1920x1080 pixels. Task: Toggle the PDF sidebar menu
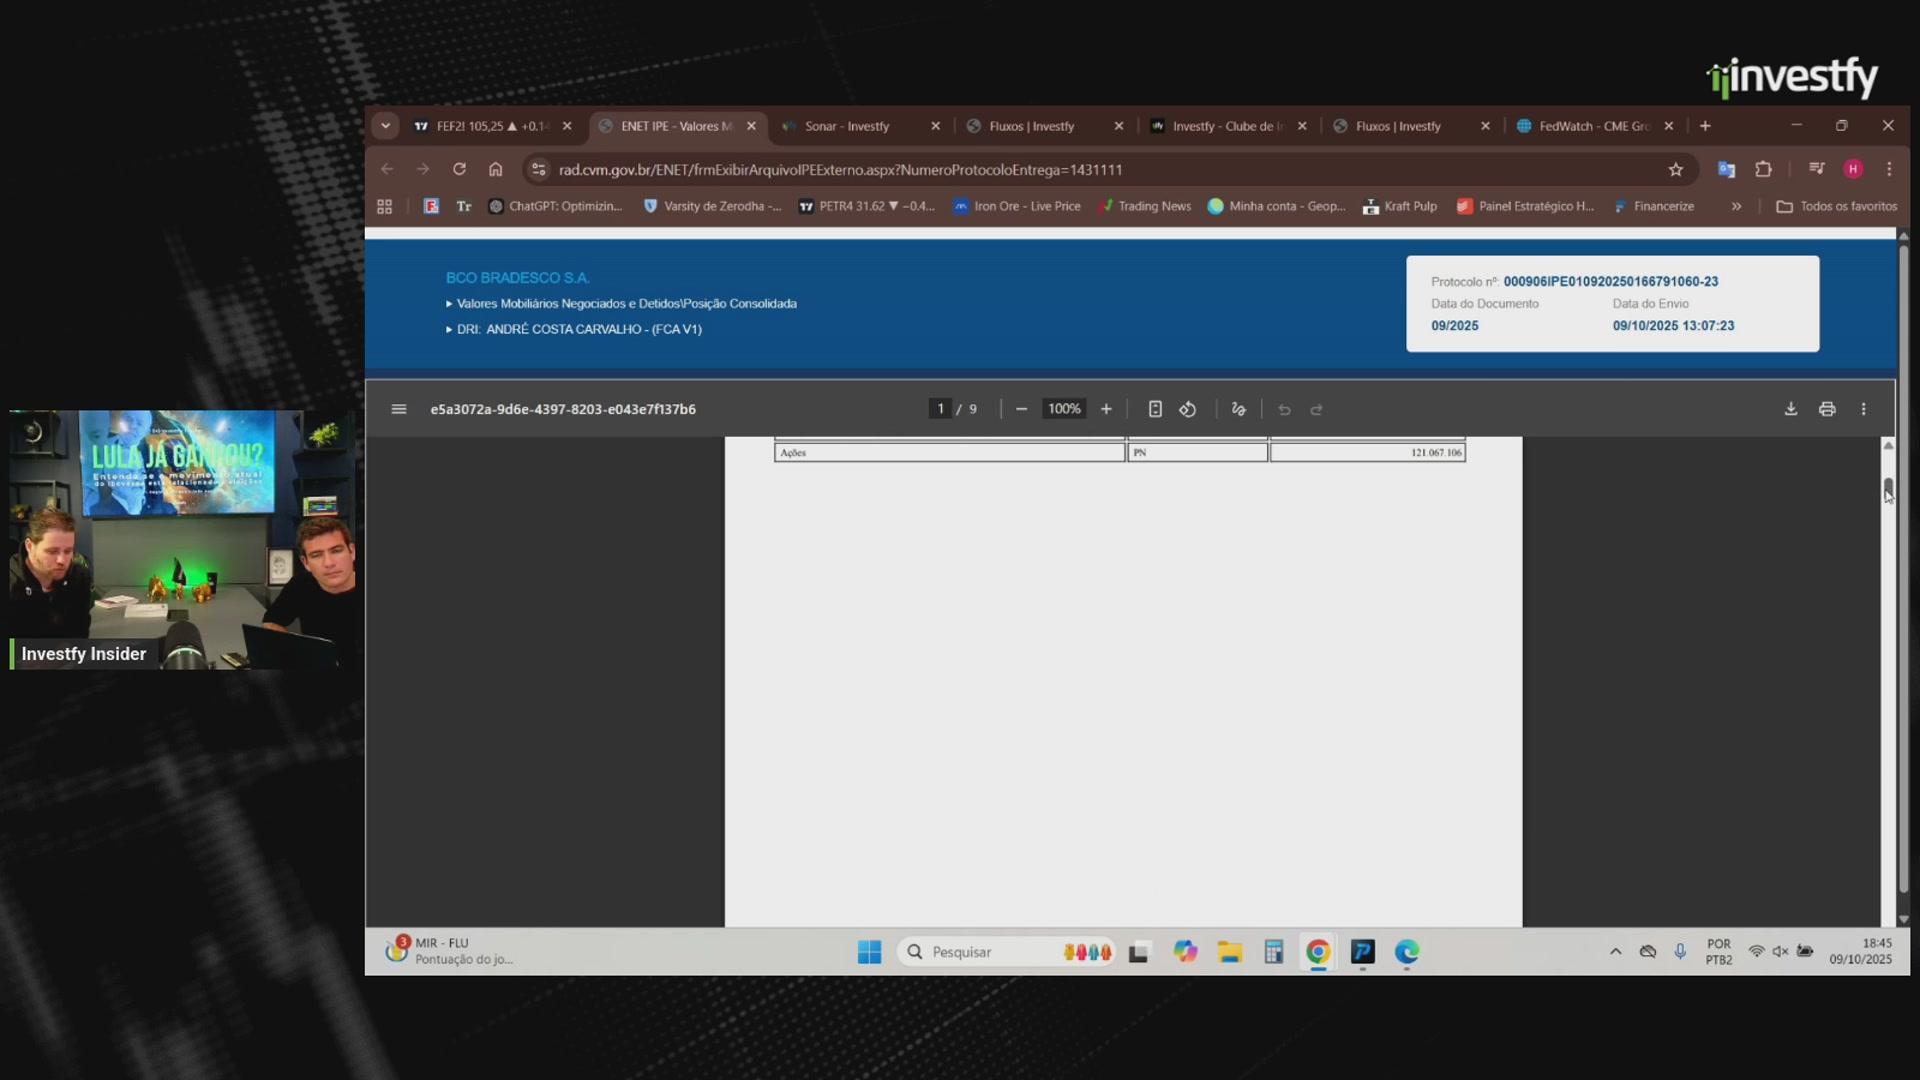coord(399,409)
